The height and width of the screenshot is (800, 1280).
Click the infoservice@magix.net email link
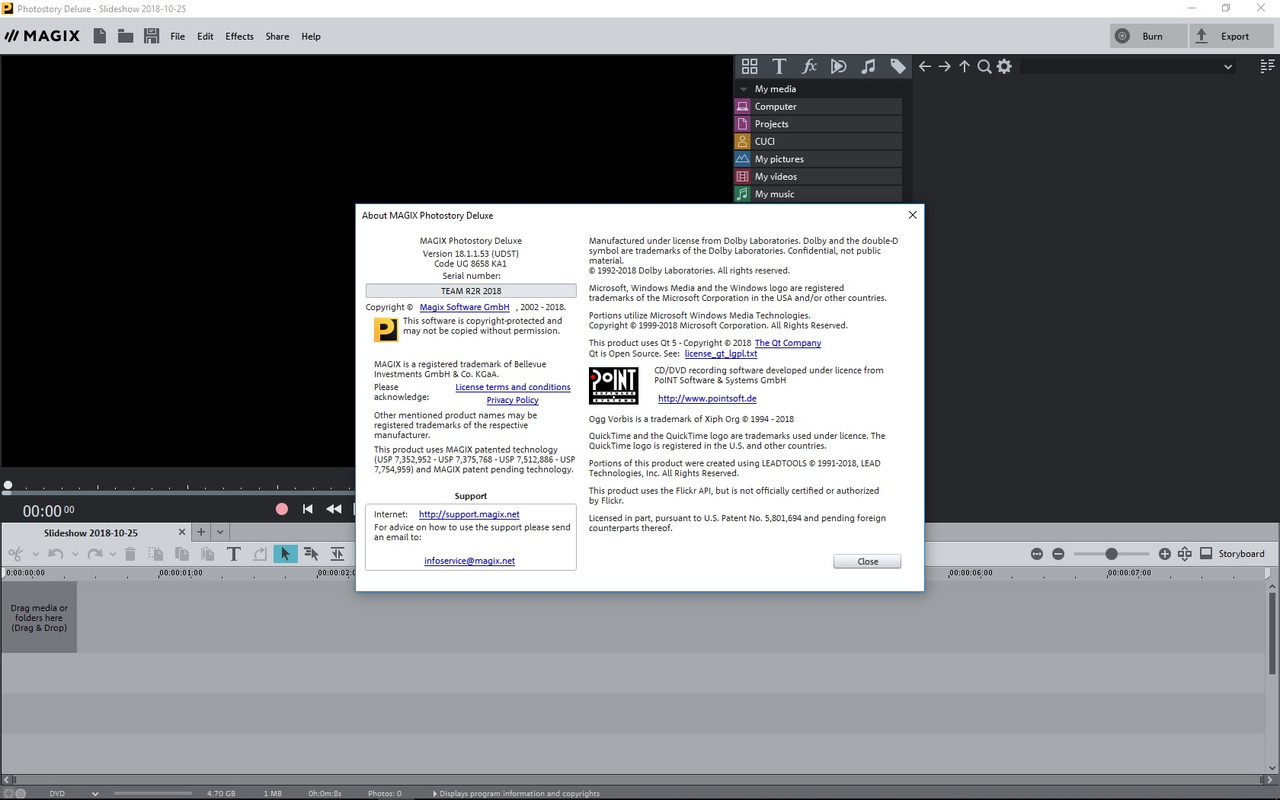tap(470, 561)
